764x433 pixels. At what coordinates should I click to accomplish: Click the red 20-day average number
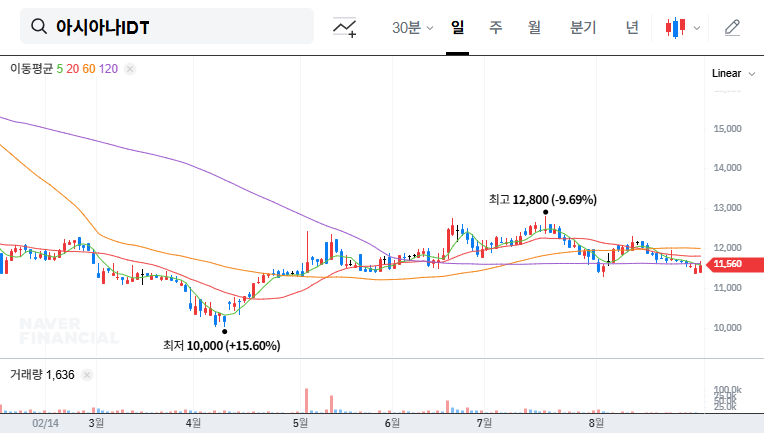pyautogui.click(x=73, y=69)
